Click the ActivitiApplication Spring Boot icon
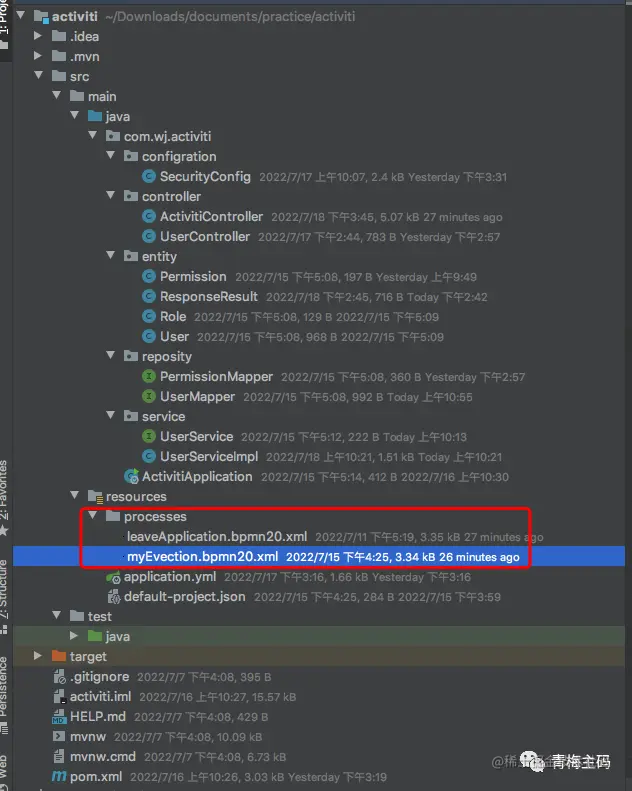Screen dimensions: 632x791 point(132,476)
